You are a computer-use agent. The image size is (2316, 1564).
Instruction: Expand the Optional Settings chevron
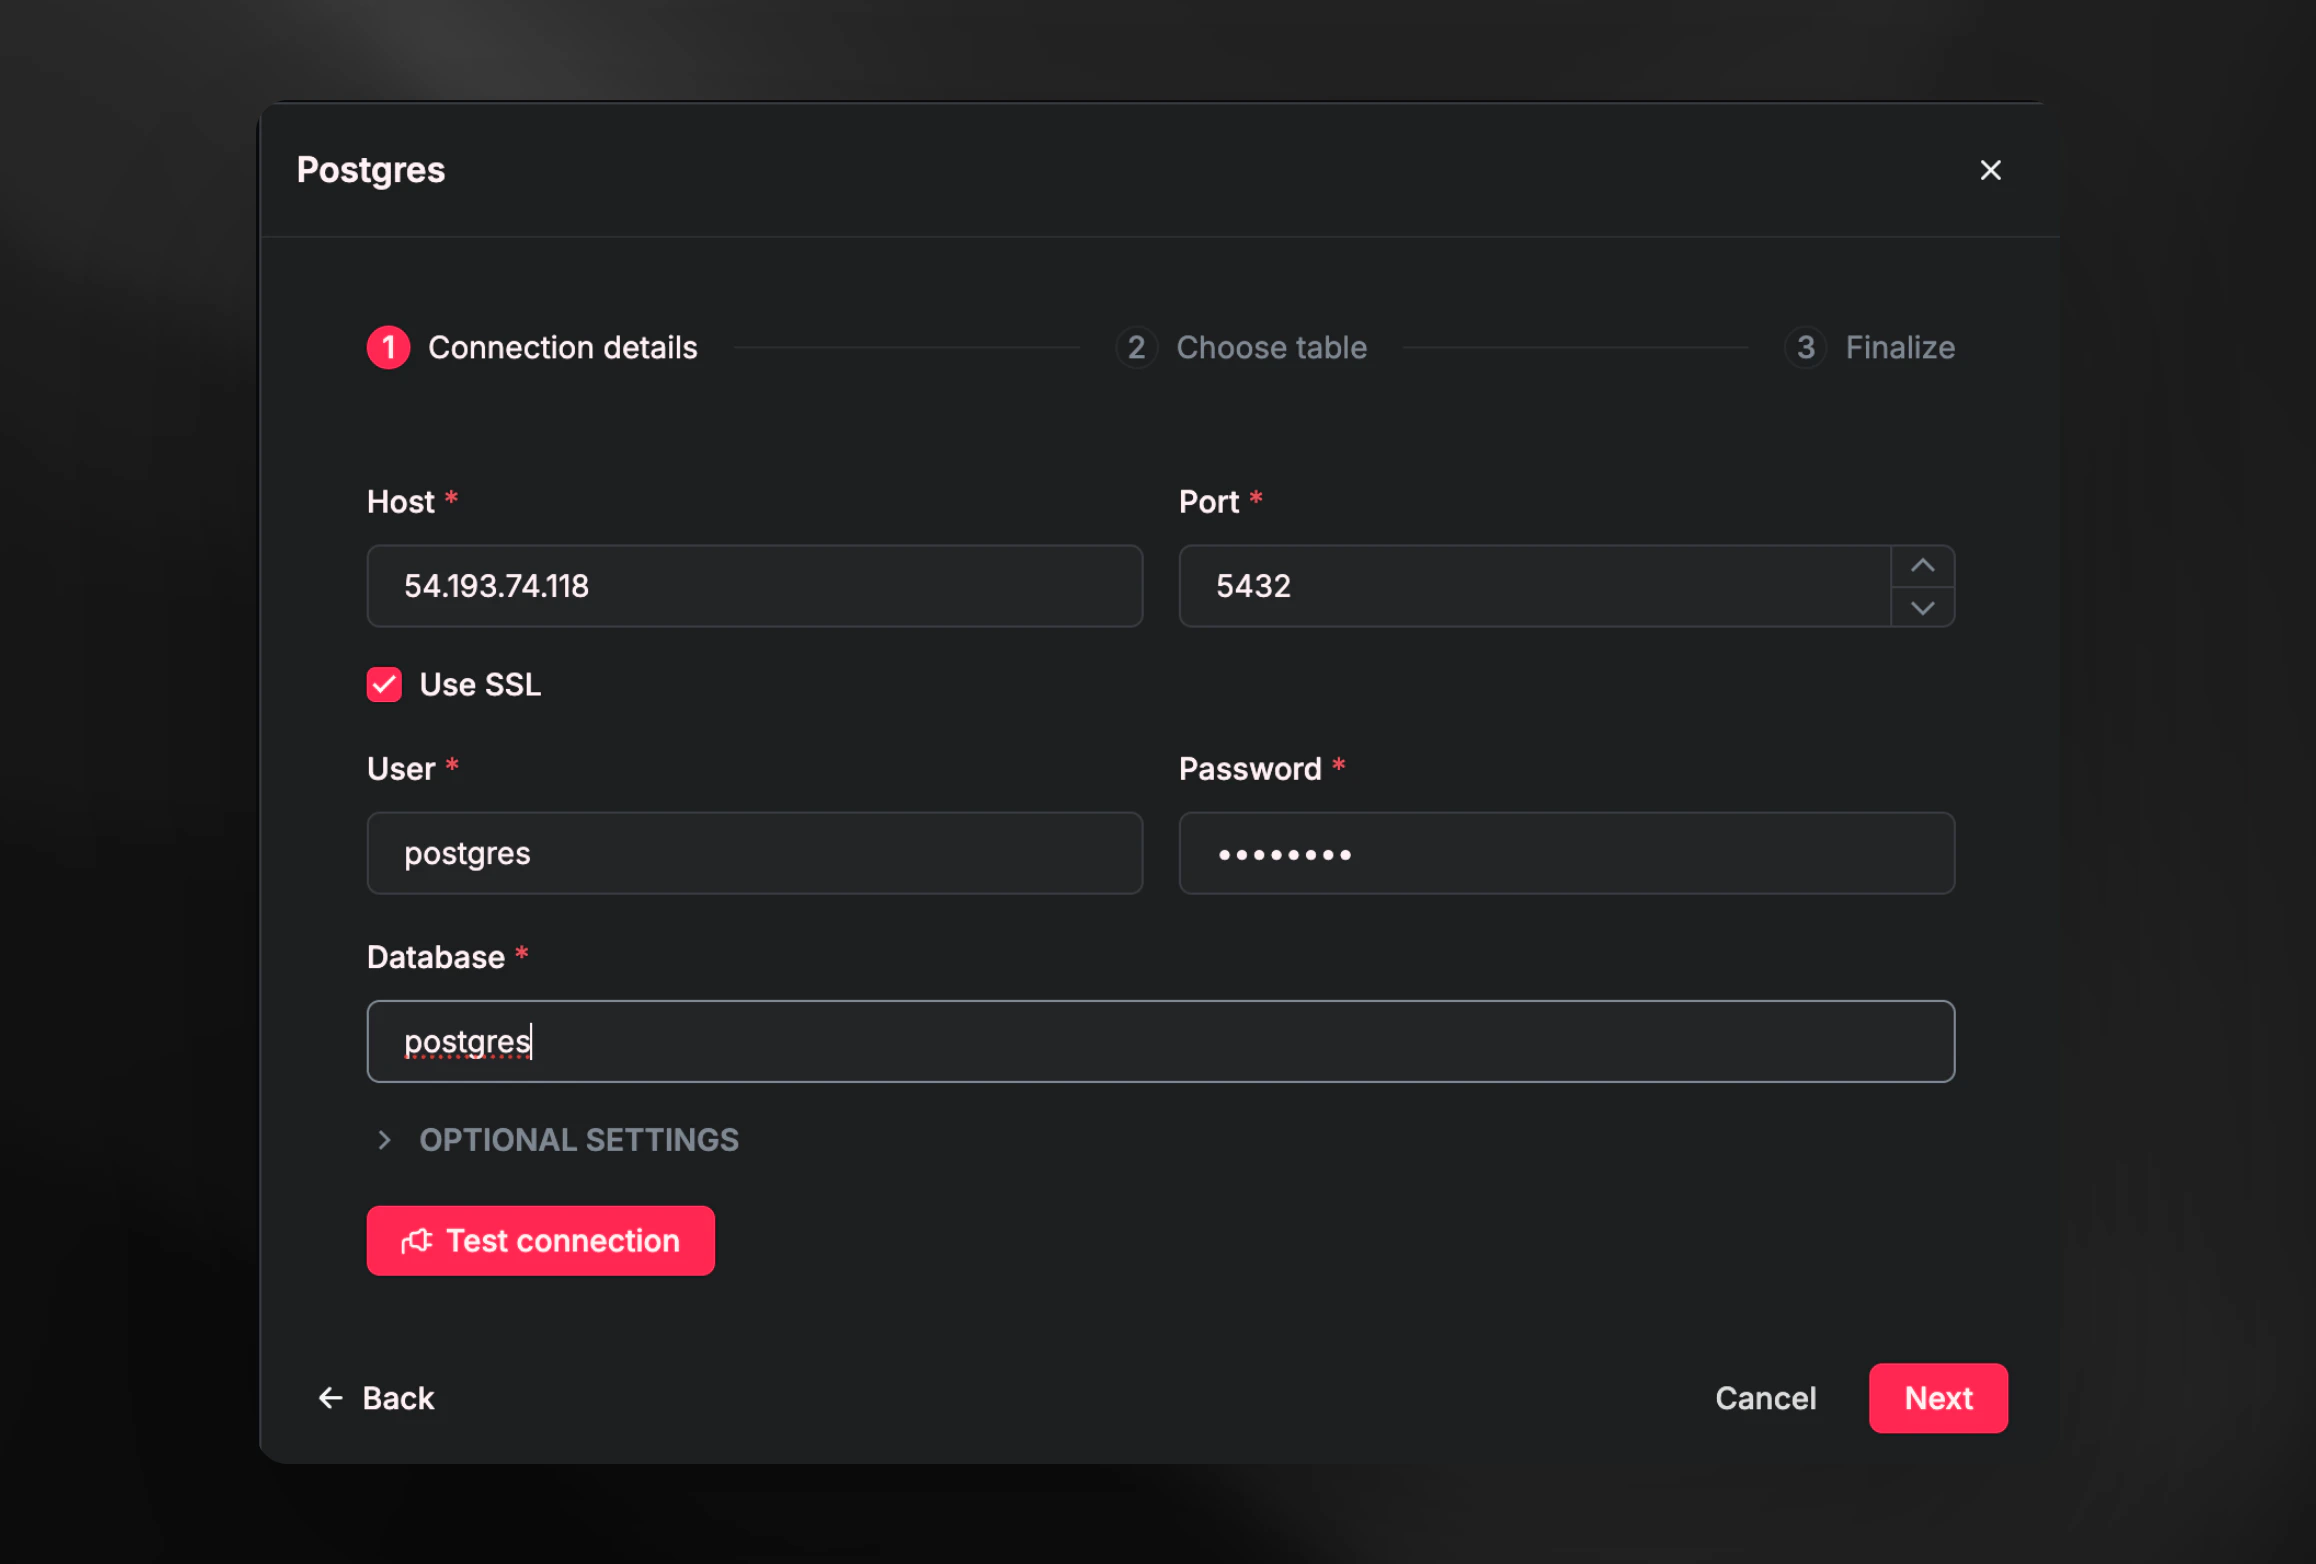(x=384, y=1140)
